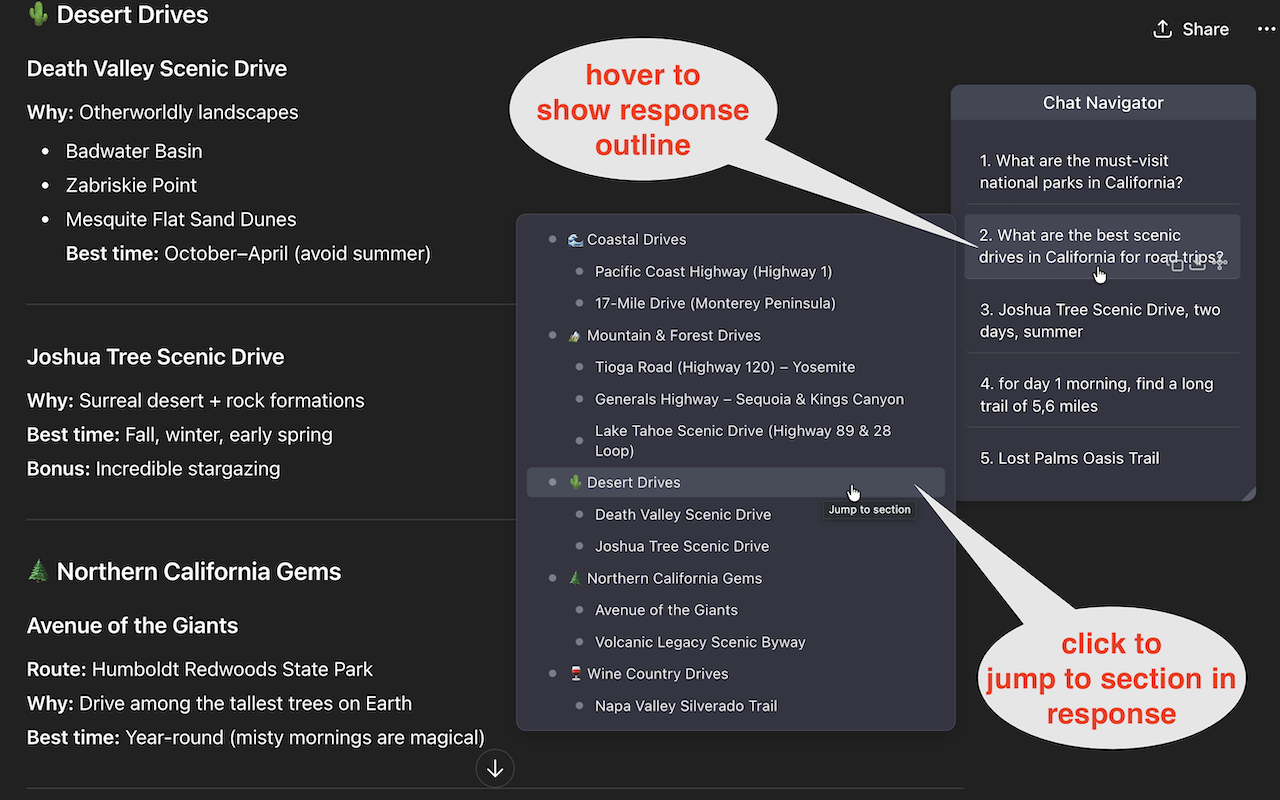
Task: Click the Chat Navigator panel header
Action: 1103,103
